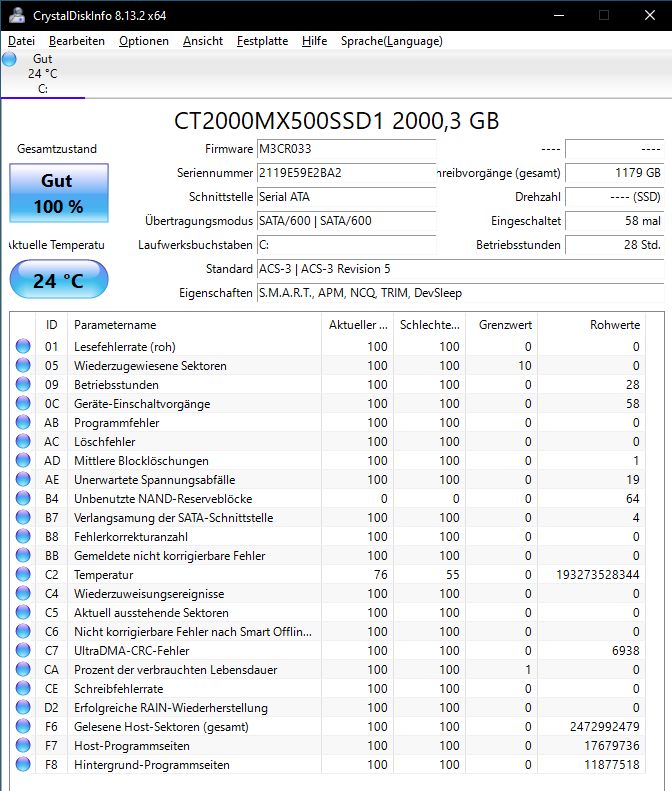The width and height of the screenshot is (672, 791).
Task: Click status orb of Lesefehlerrate (roh) row
Action: coord(23,346)
